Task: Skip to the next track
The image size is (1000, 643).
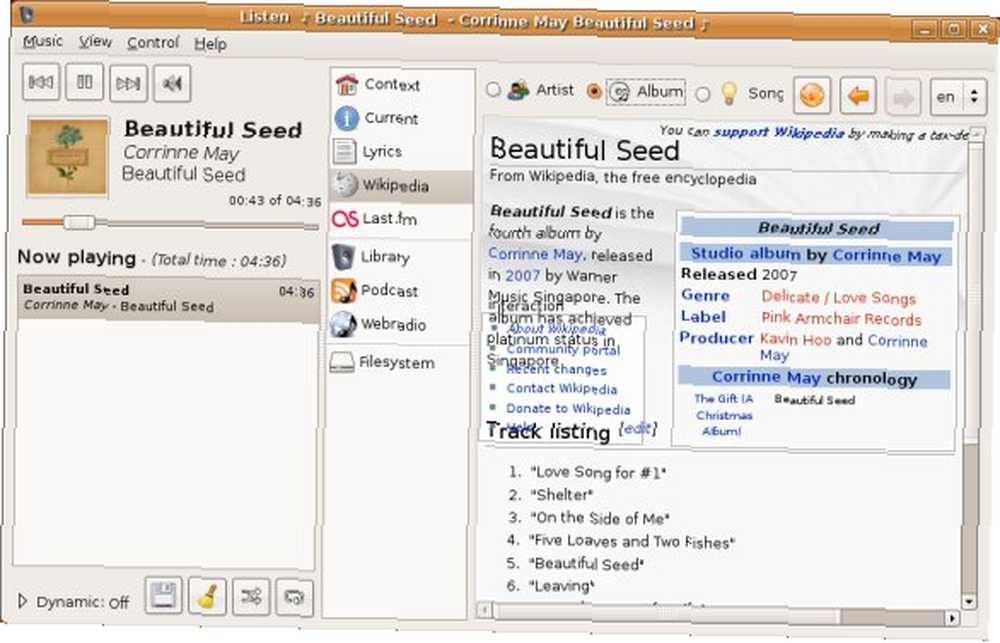Action: click(x=128, y=83)
